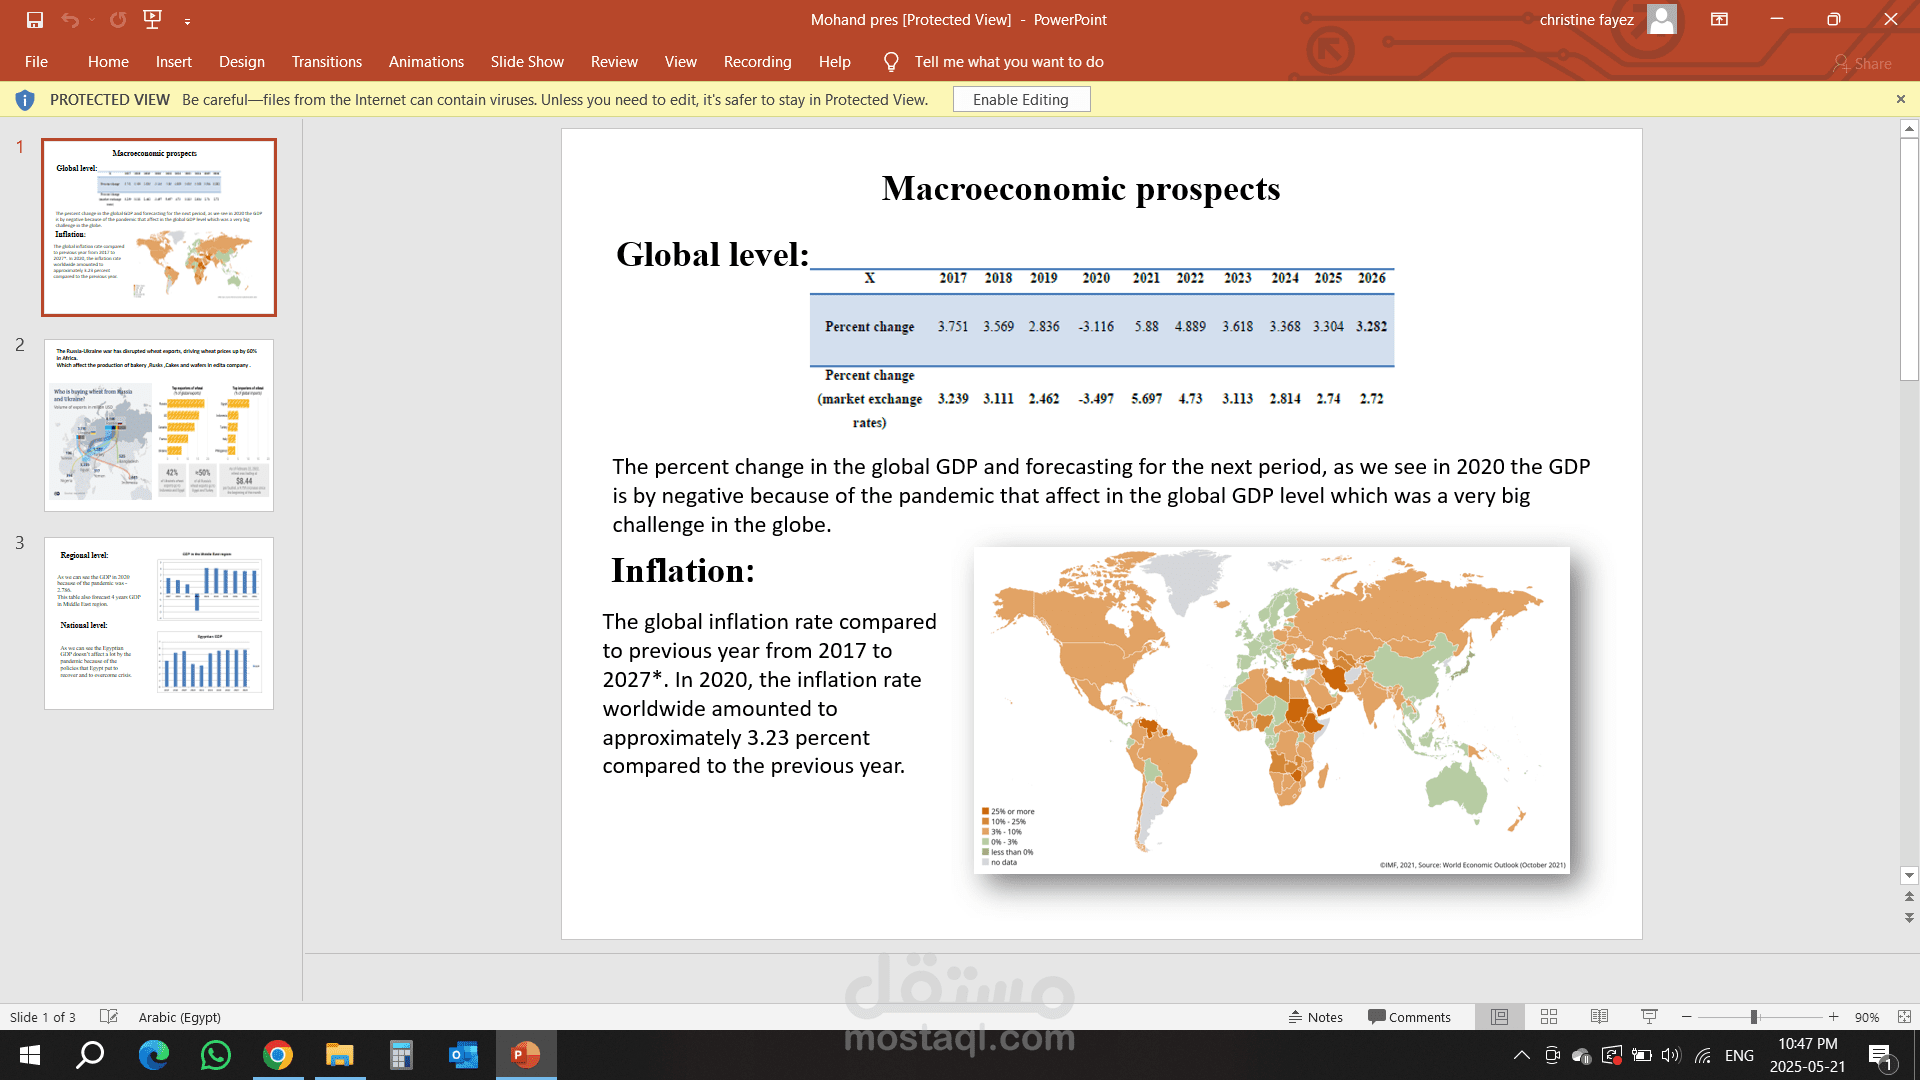
Task: Click the Macroeconomic prospects title
Action: 1080,189
